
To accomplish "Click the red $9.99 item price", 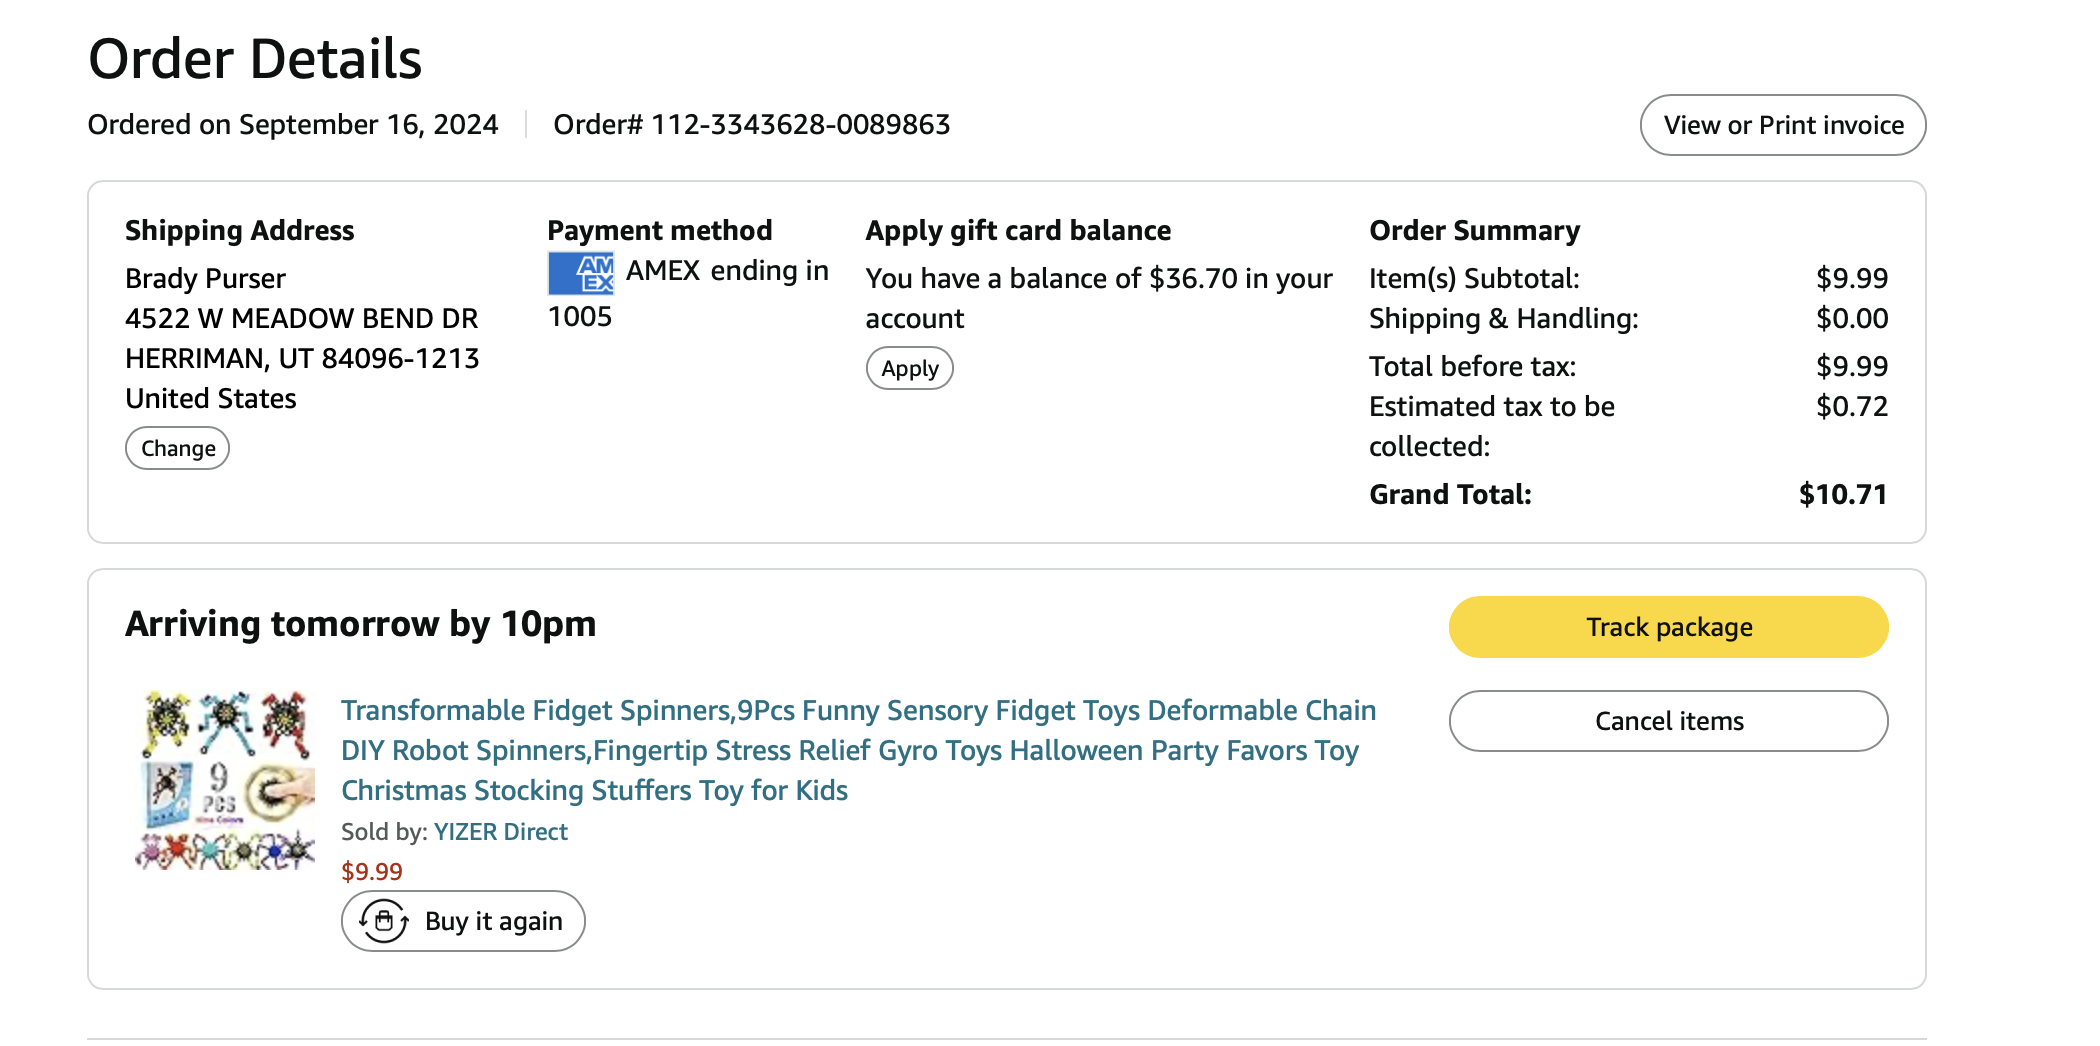I will 372,872.
